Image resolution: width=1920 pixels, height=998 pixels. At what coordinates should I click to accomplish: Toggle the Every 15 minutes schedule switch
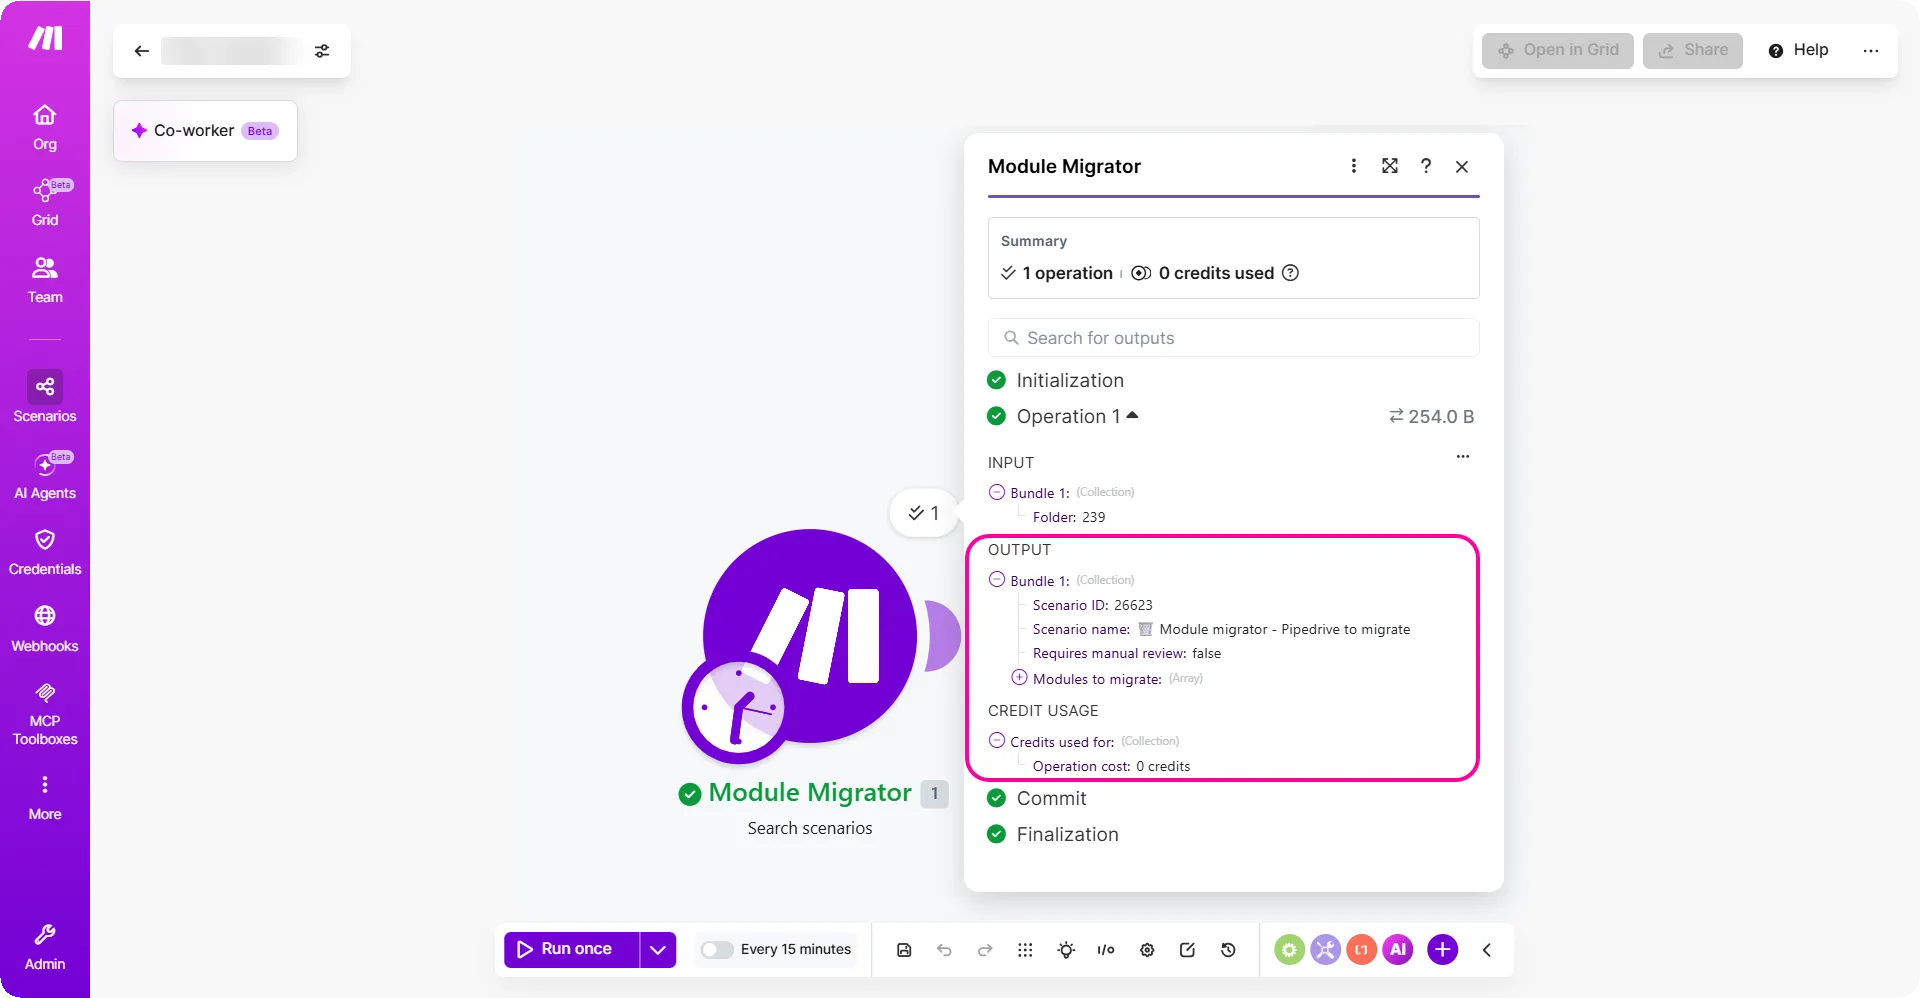[716, 950]
